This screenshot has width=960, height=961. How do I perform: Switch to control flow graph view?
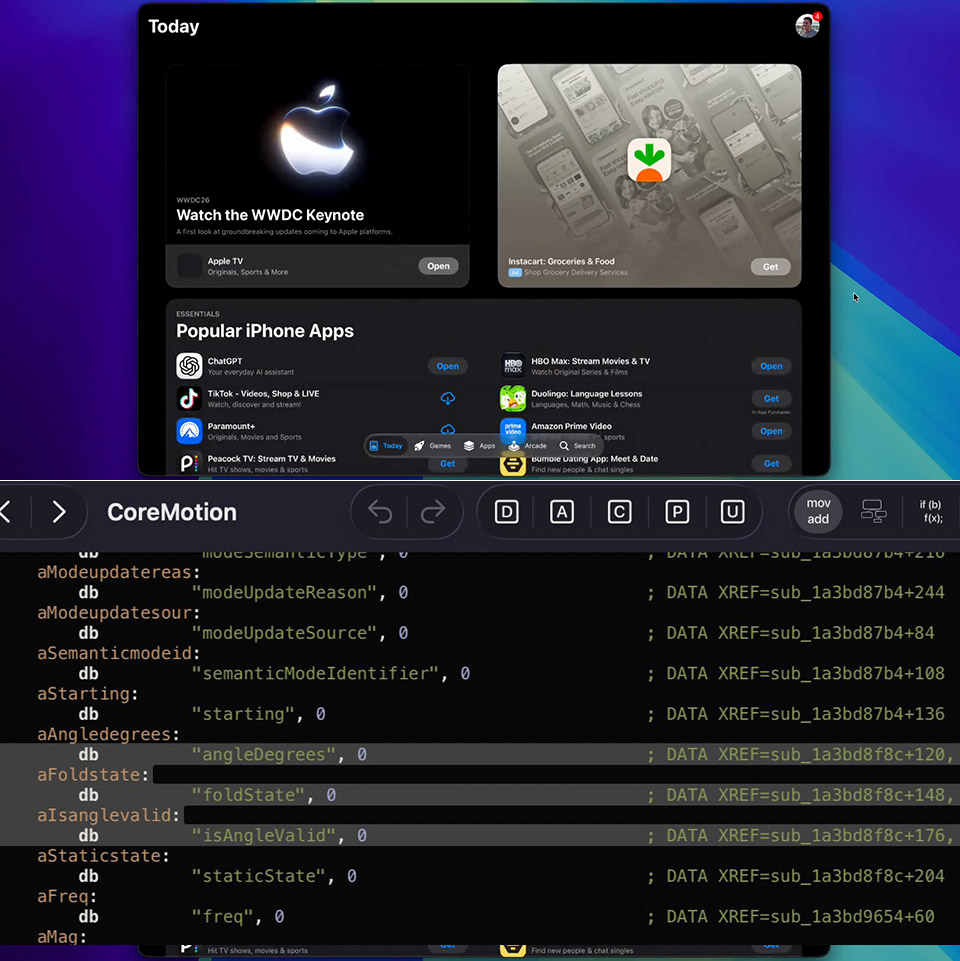(873, 511)
